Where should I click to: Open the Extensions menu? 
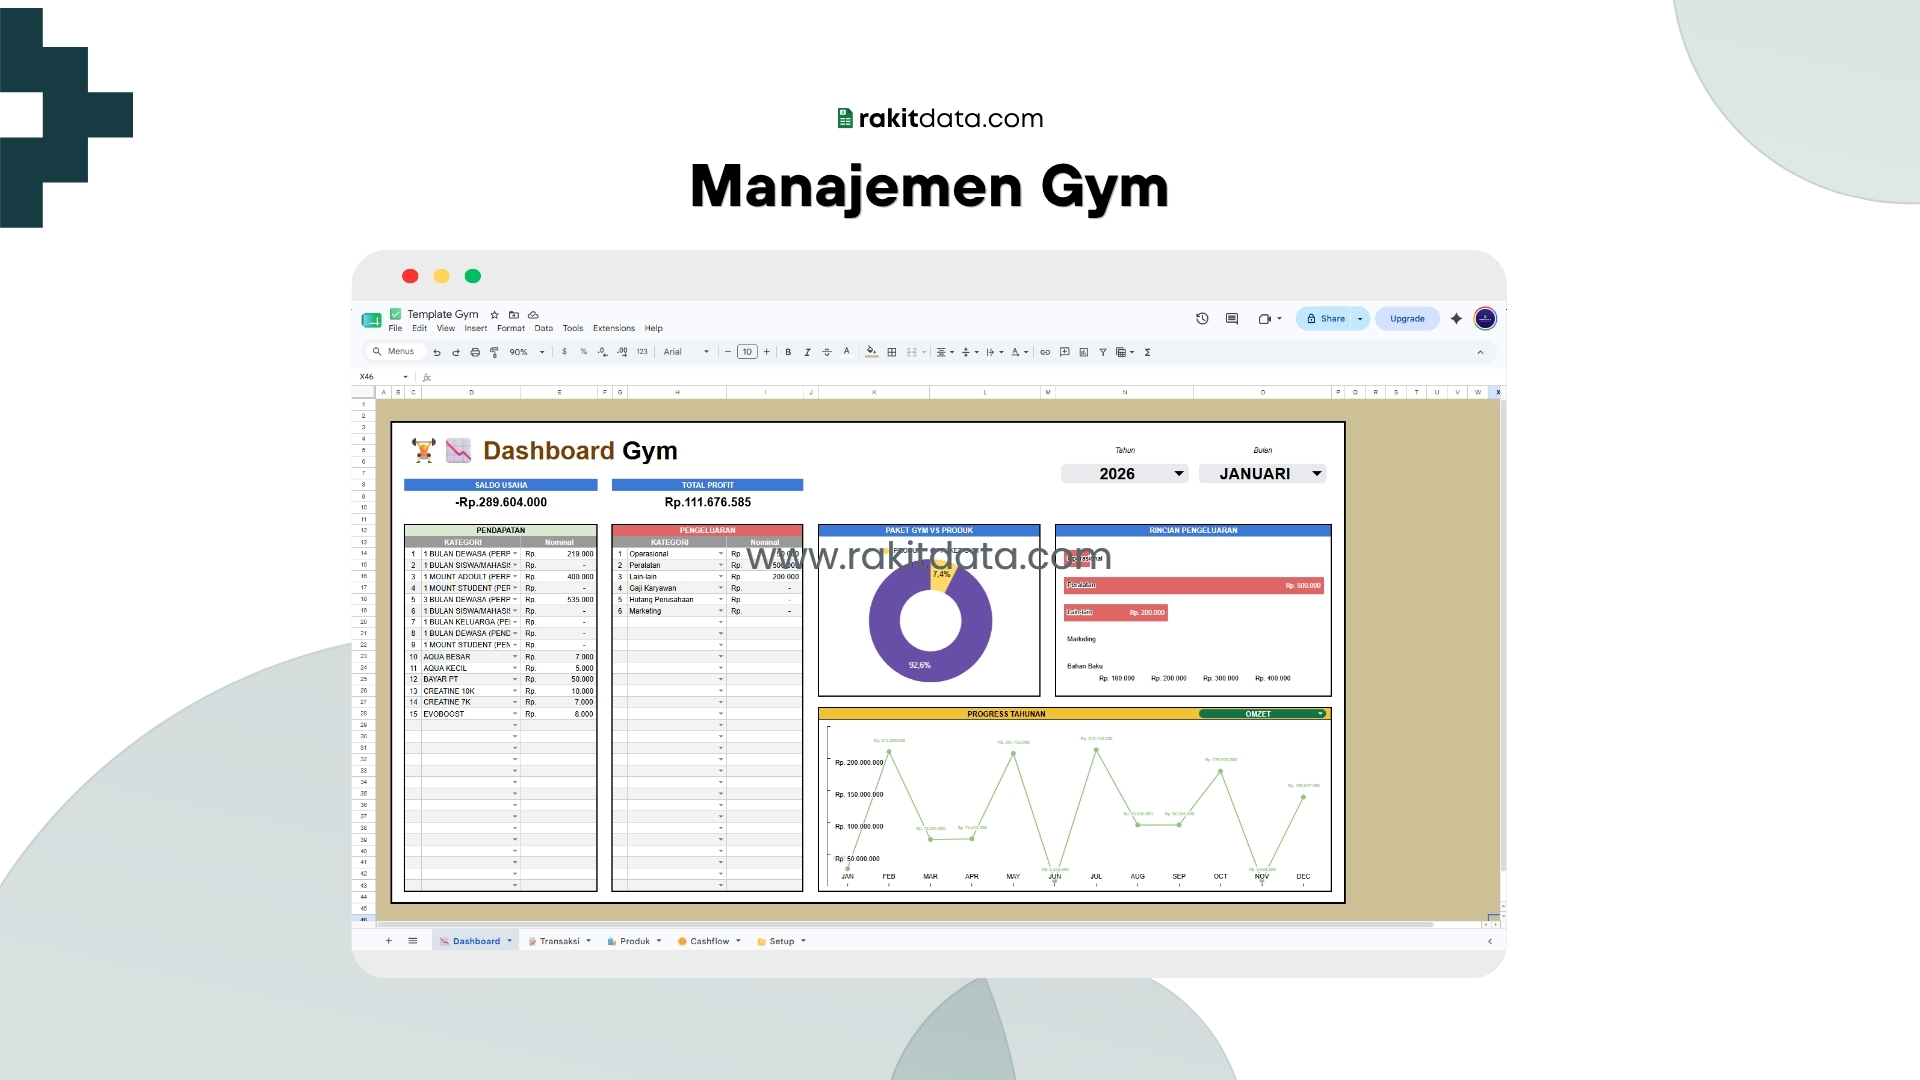[x=614, y=328]
